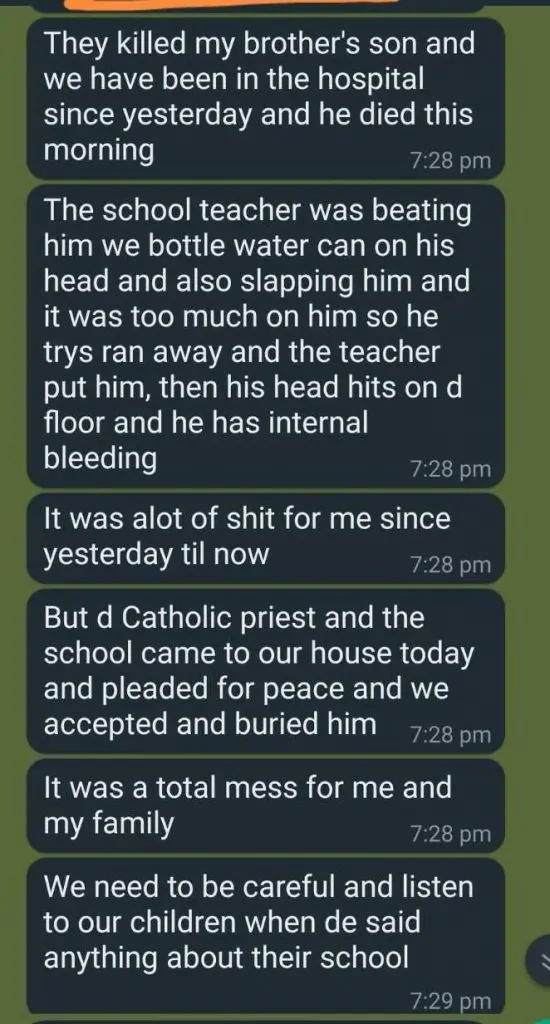Tap the "It was alot of shit" message
The image size is (550, 1024).
pos(266,538)
